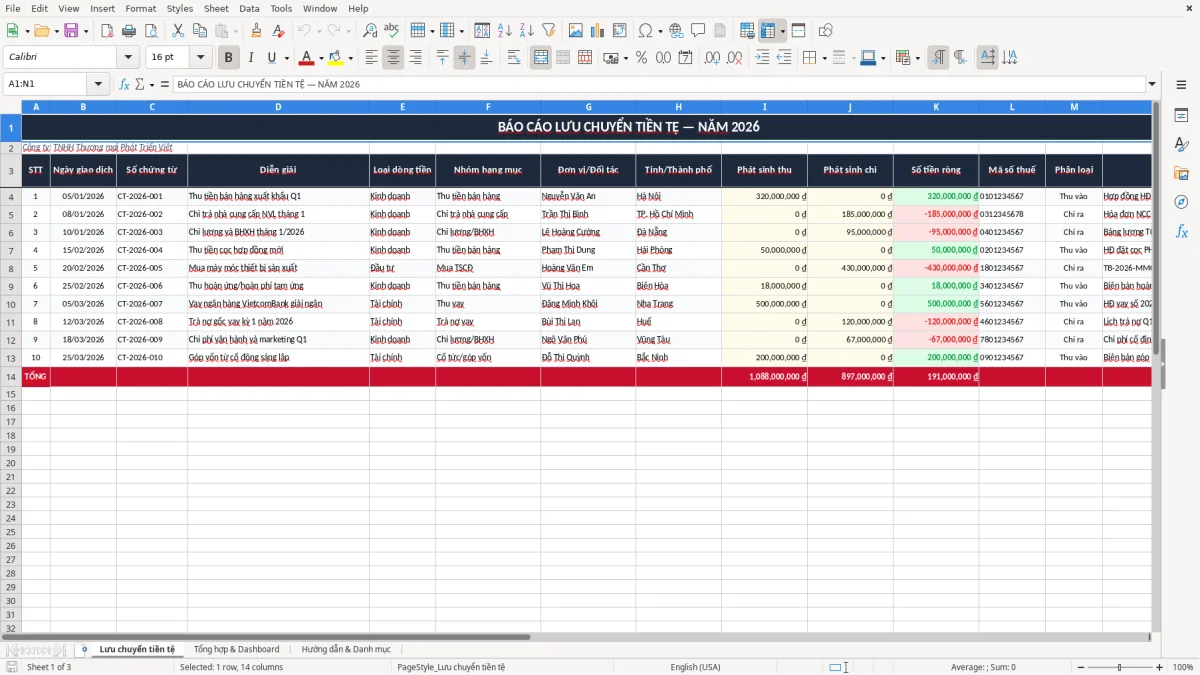Image resolution: width=1200 pixels, height=675 pixels.
Task: Open the Font Name dropdown
Action: (128, 58)
